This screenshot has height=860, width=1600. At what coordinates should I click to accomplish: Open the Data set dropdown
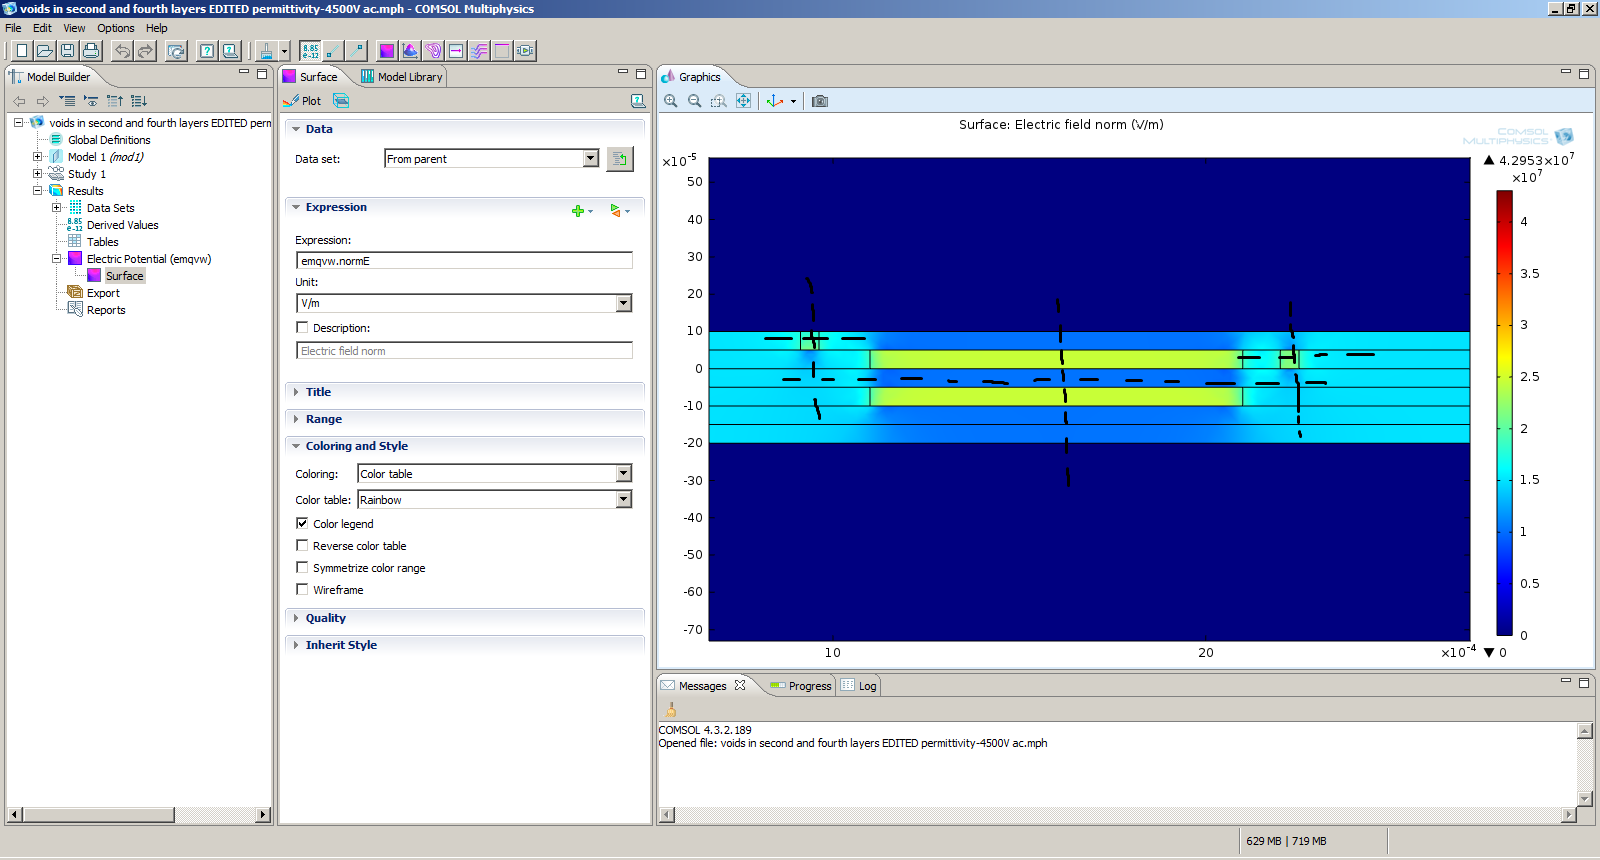pos(590,158)
